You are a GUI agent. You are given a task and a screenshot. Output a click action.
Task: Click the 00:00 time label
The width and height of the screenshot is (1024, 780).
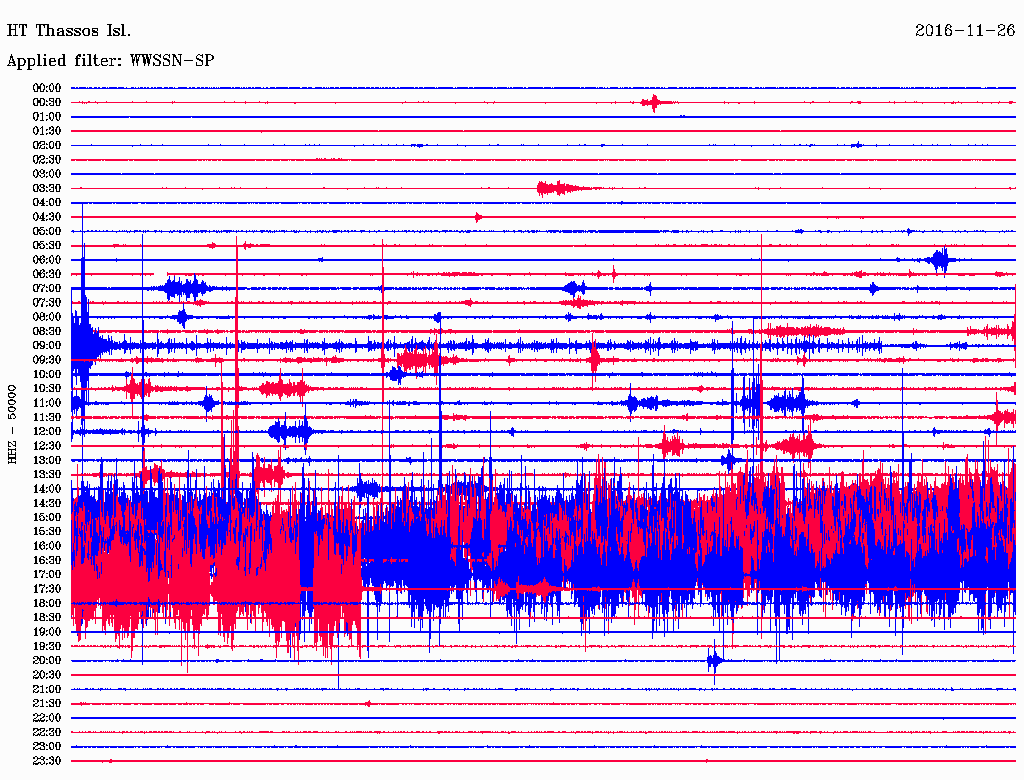coord(47,88)
